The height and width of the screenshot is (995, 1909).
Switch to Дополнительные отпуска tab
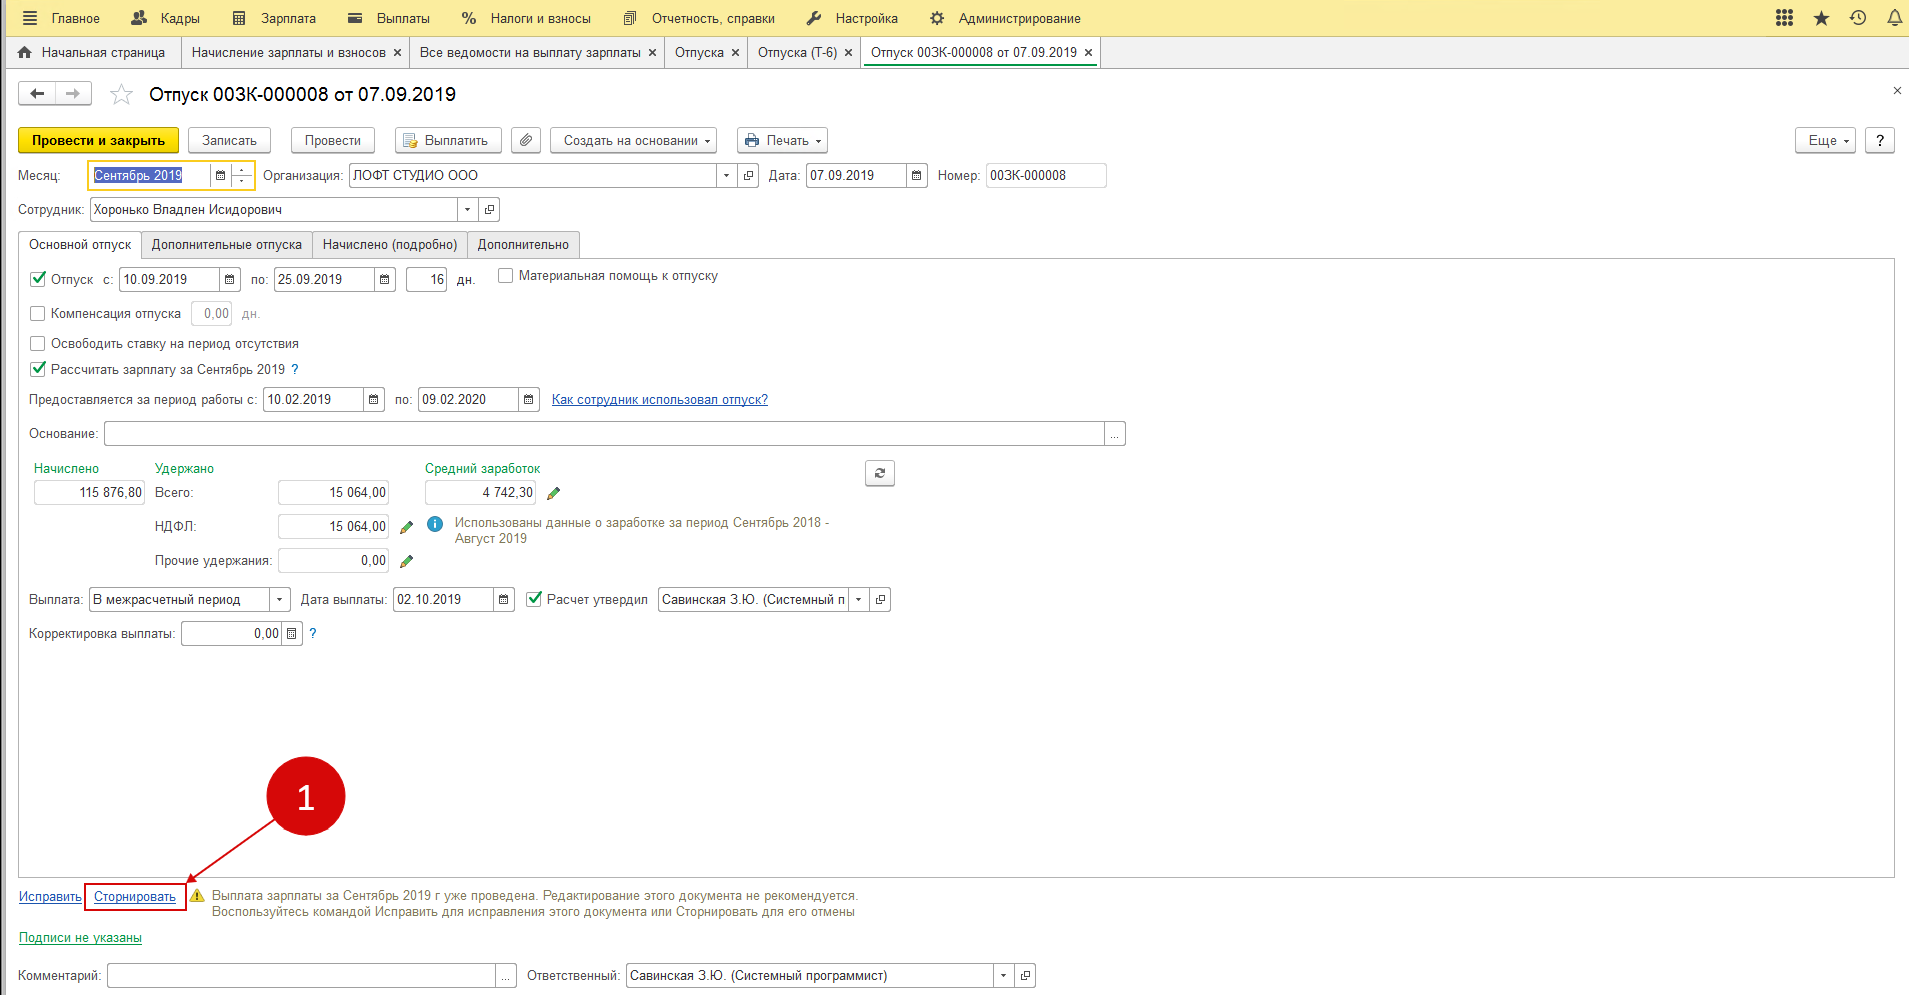(227, 244)
